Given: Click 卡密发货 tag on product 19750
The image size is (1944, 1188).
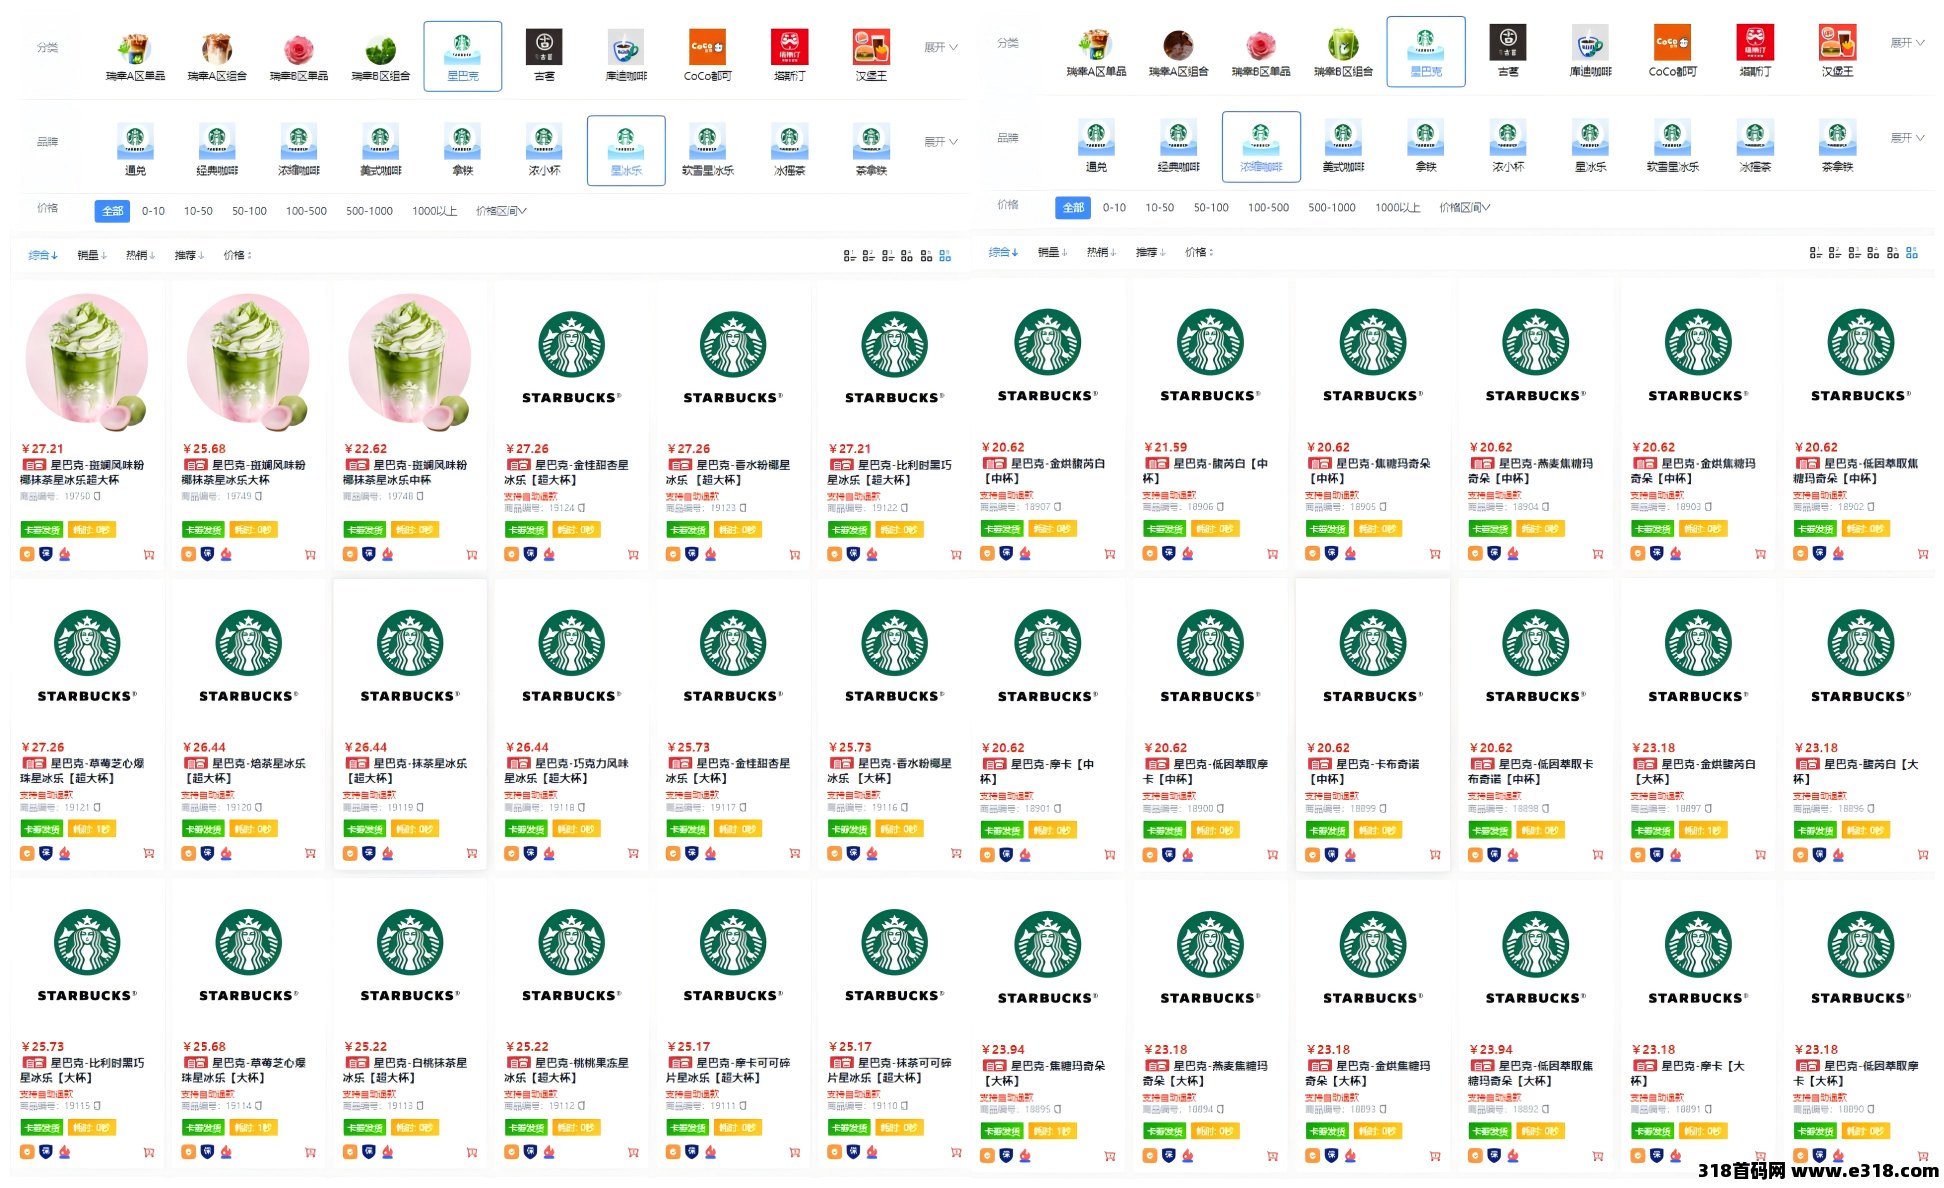Looking at the screenshot, I should (42, 530).
